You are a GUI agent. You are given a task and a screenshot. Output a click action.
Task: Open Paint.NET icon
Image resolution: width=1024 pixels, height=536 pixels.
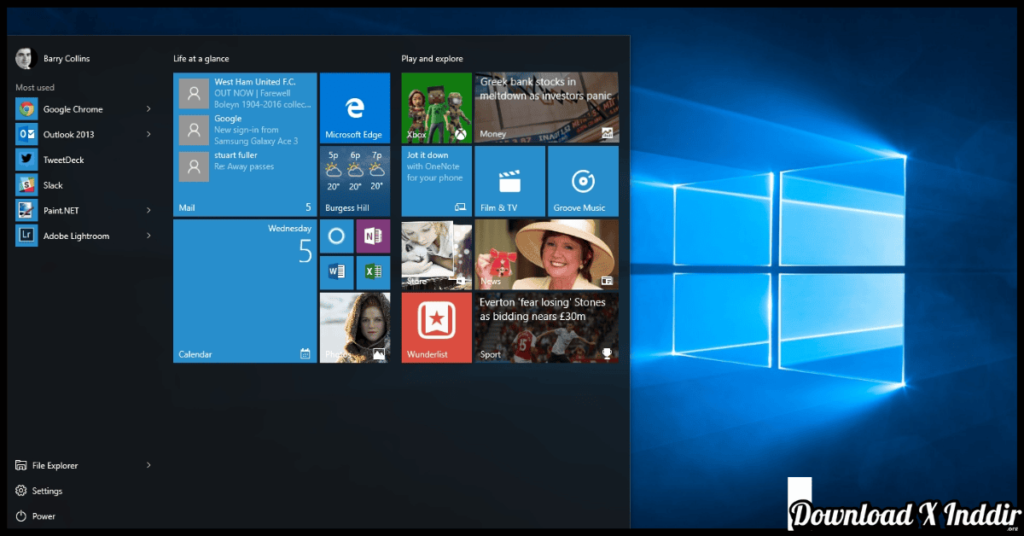click(26, 210)
